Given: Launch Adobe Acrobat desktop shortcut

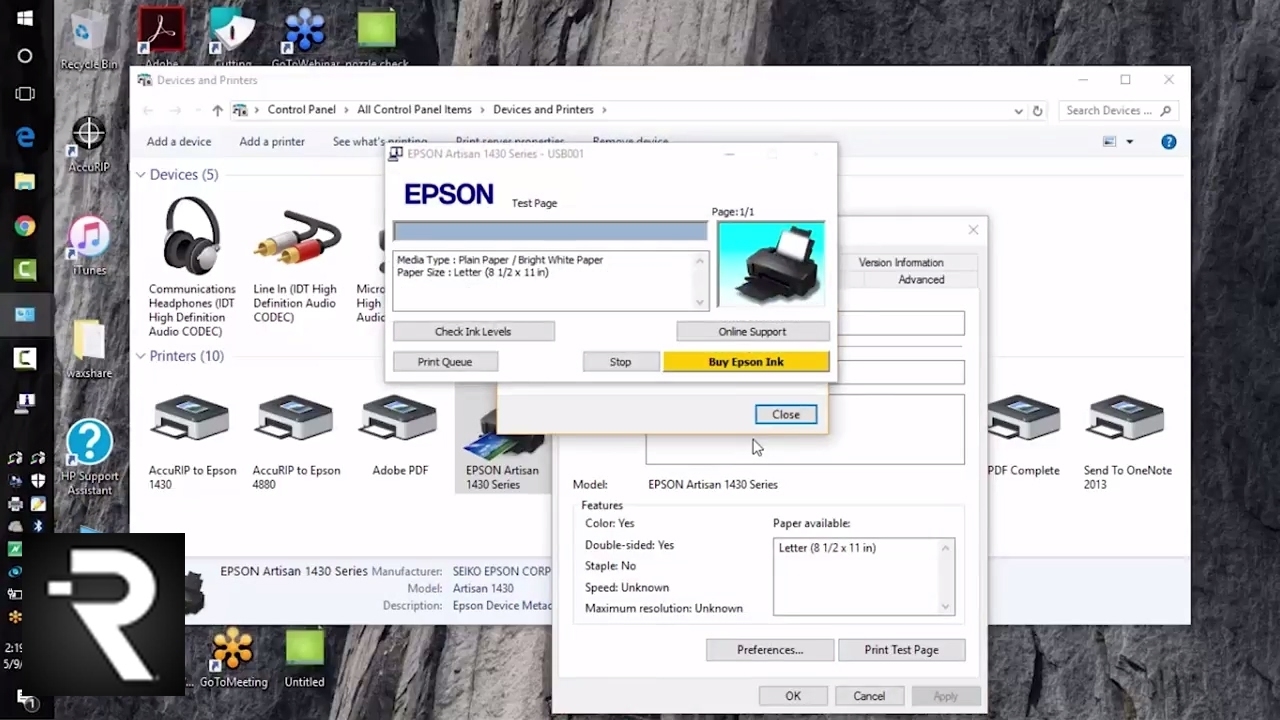Looking at the screenshot, I should (161, 36).
